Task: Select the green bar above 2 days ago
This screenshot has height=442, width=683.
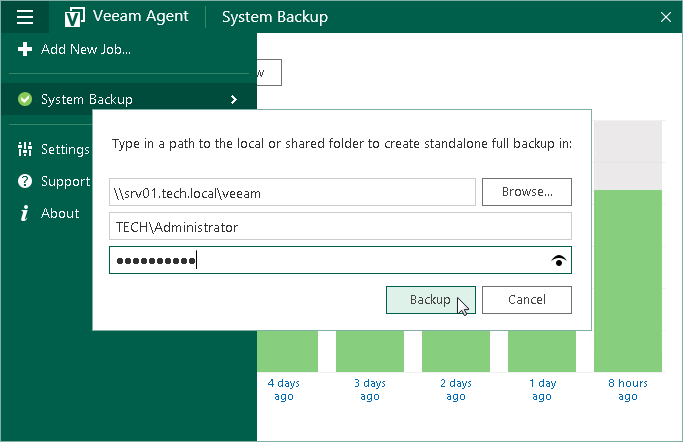Action: 456,351
